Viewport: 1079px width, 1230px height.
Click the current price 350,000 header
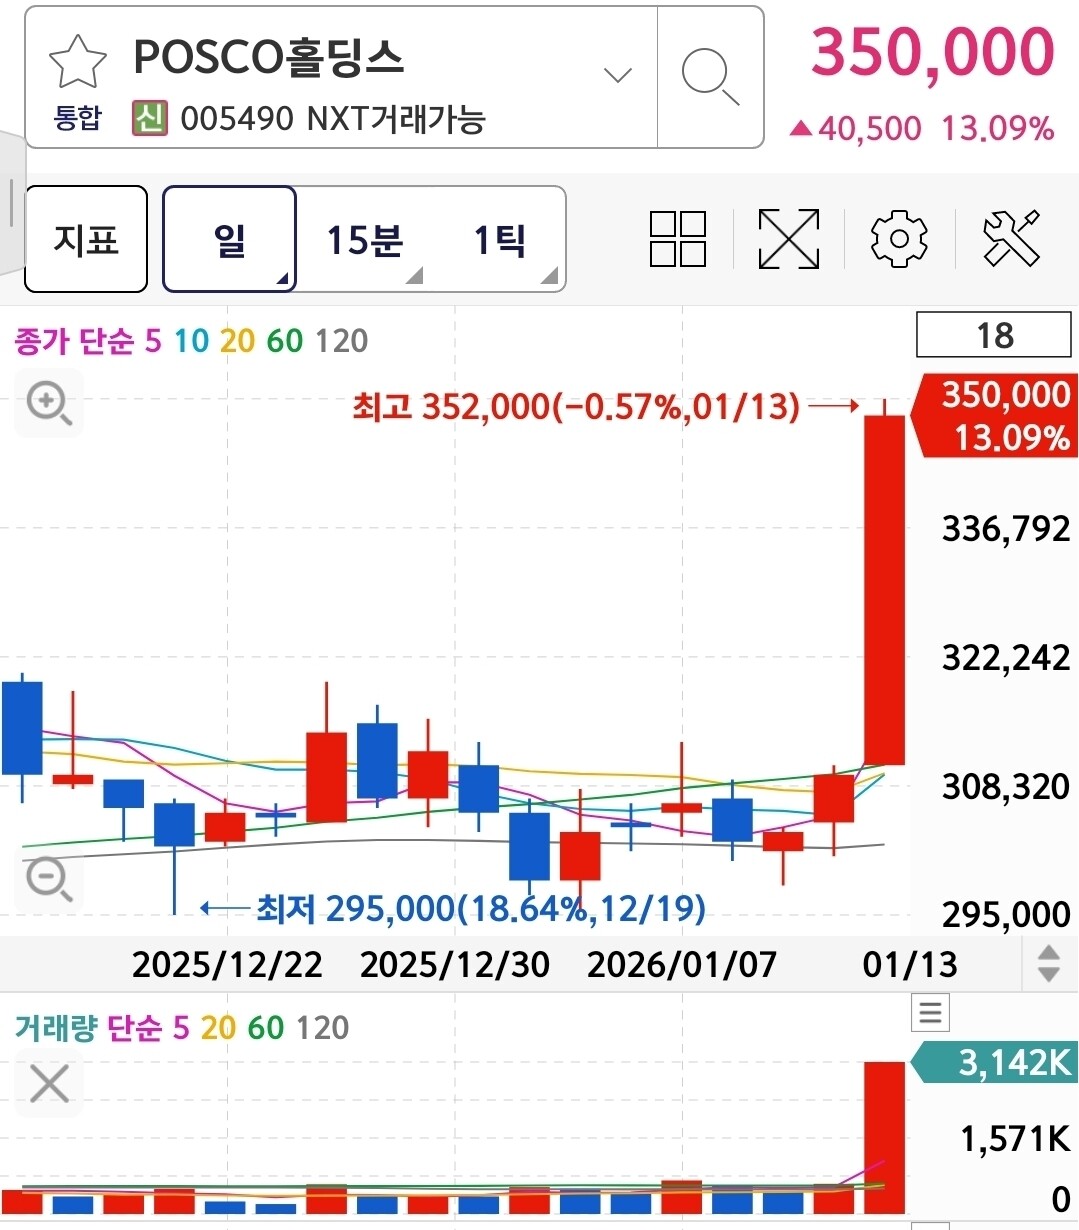click(933, 51)
